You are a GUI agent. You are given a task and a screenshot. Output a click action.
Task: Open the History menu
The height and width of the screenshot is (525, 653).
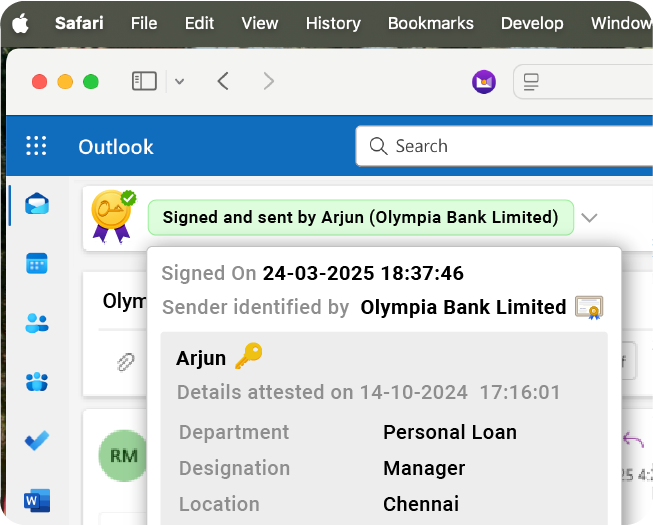pos(333,23)
